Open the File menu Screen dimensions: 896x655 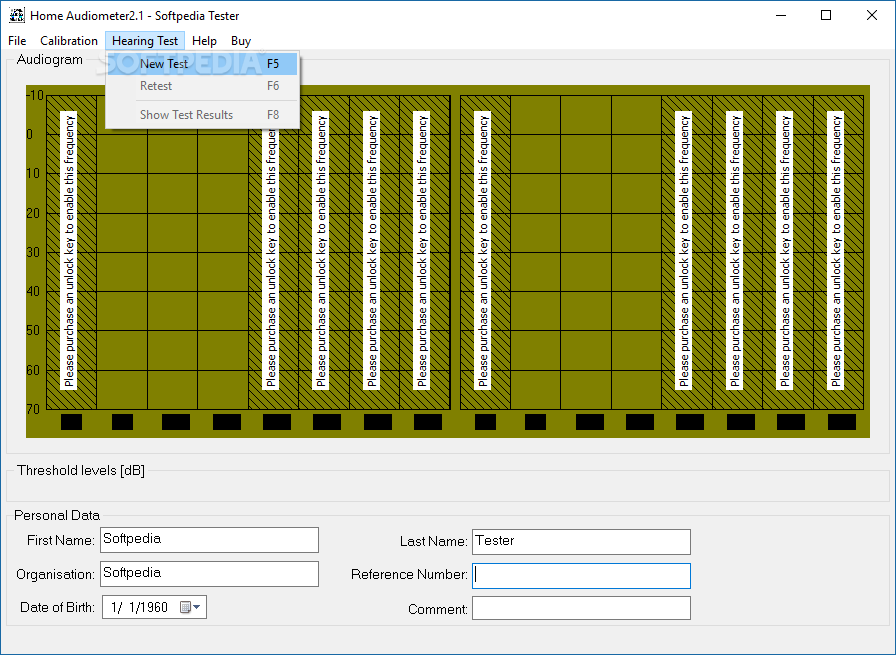tap(17, 41)
